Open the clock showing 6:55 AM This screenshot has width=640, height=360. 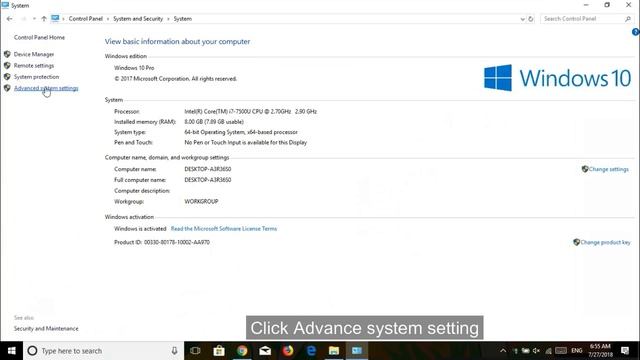[x=600, y=351]
